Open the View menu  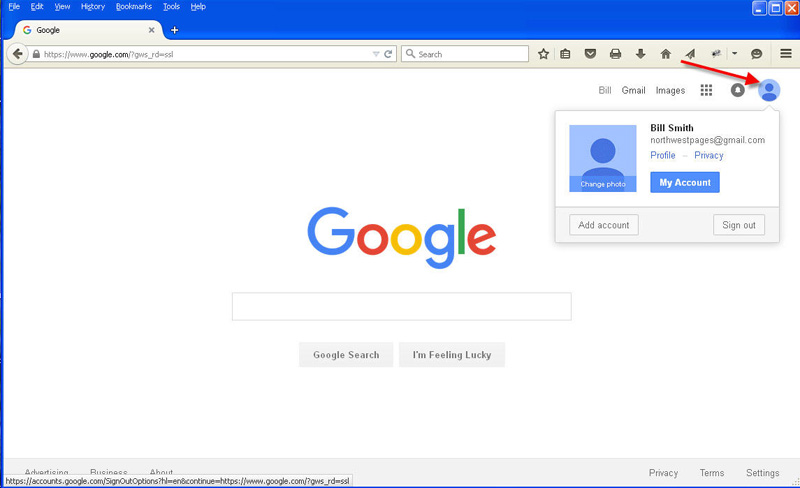62,7
